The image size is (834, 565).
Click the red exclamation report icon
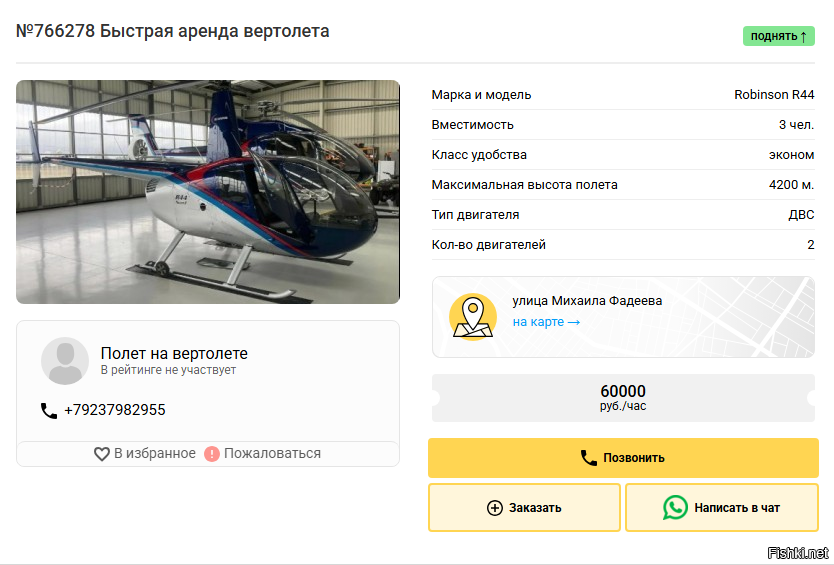pyautogui.click(x=212, y=454)
